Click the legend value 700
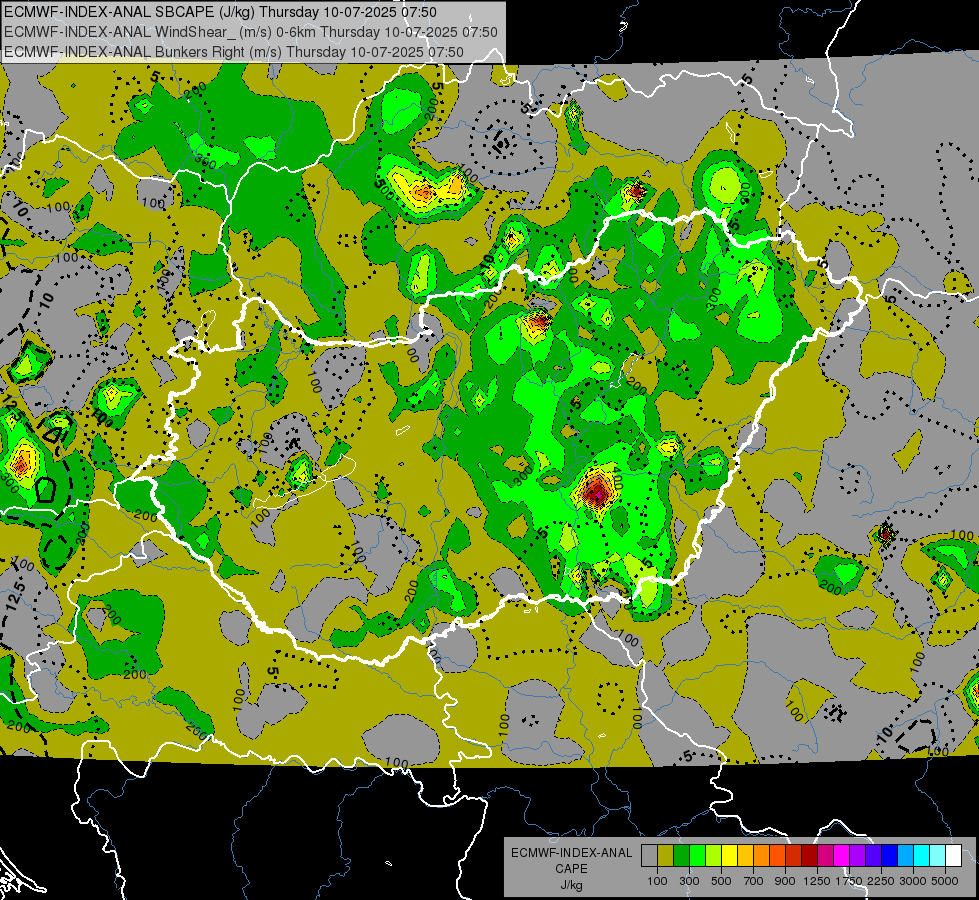Screen dimensions: 979x900 (754, 881)
